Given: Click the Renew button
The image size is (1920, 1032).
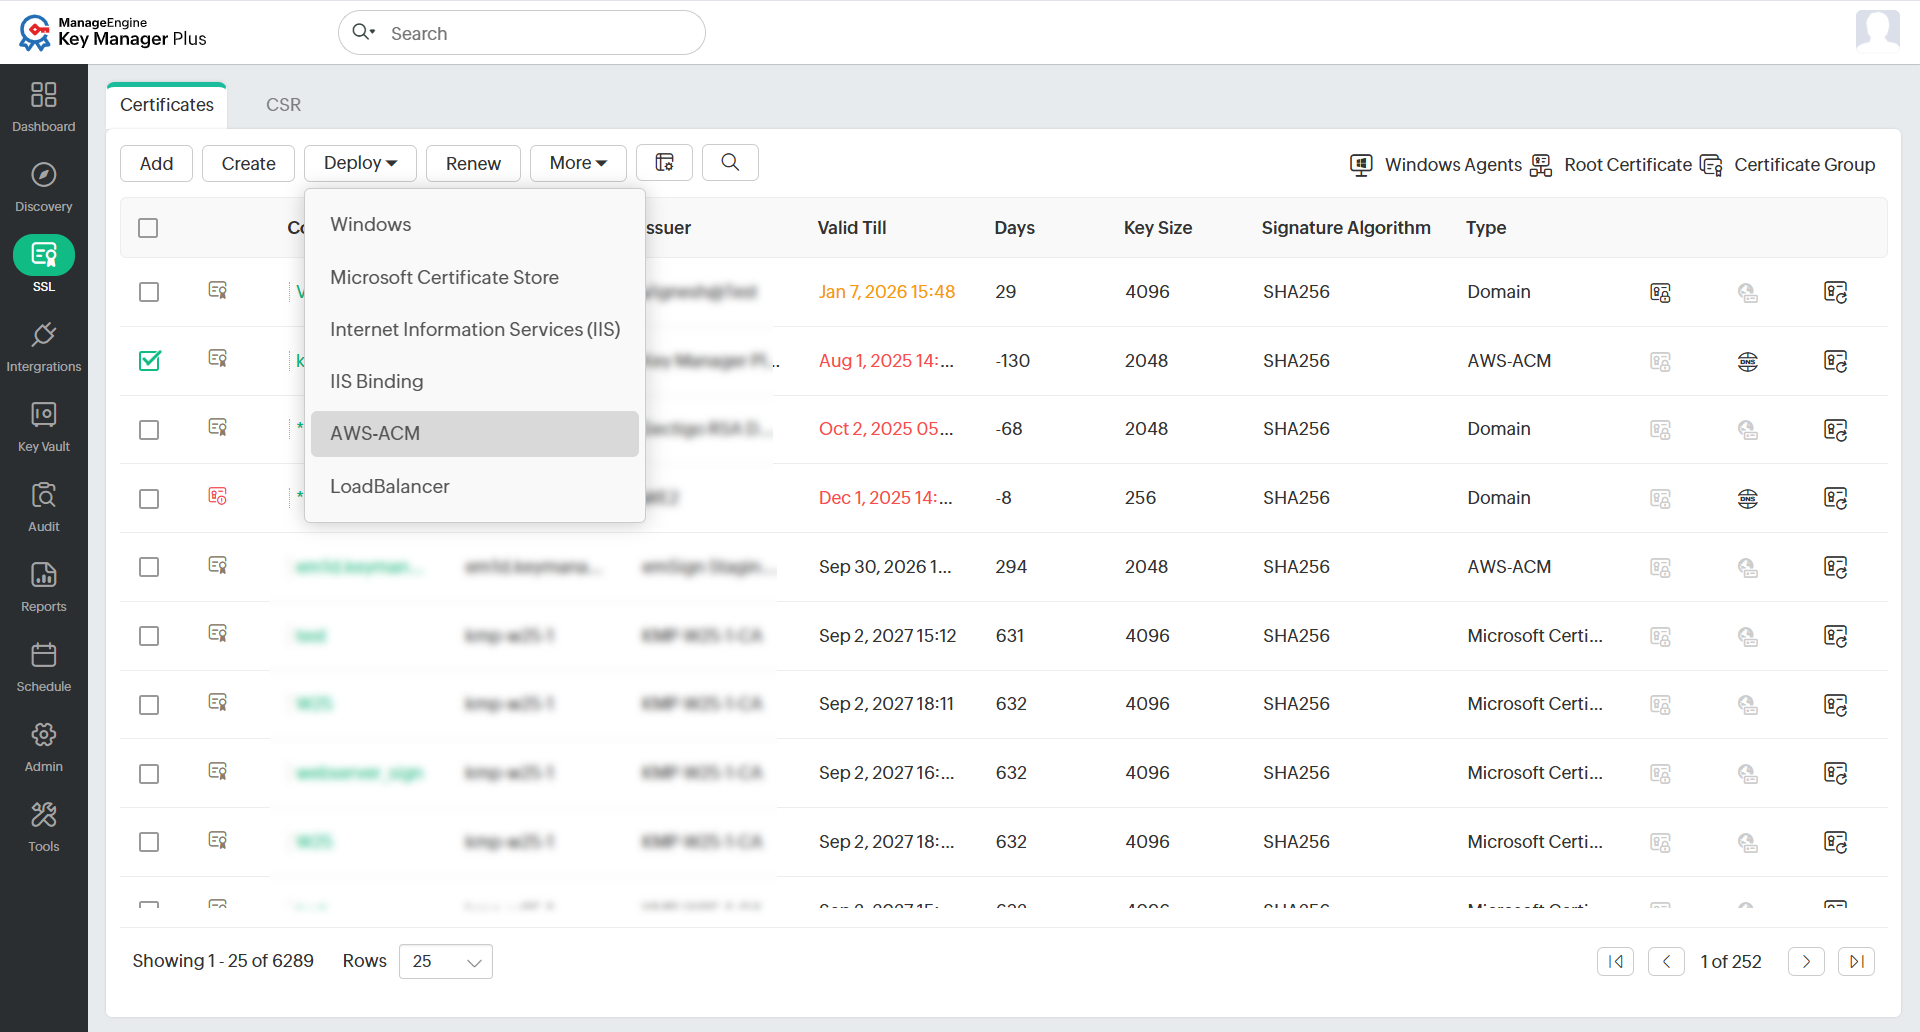Looking at the screenshot, I should 473,163.
